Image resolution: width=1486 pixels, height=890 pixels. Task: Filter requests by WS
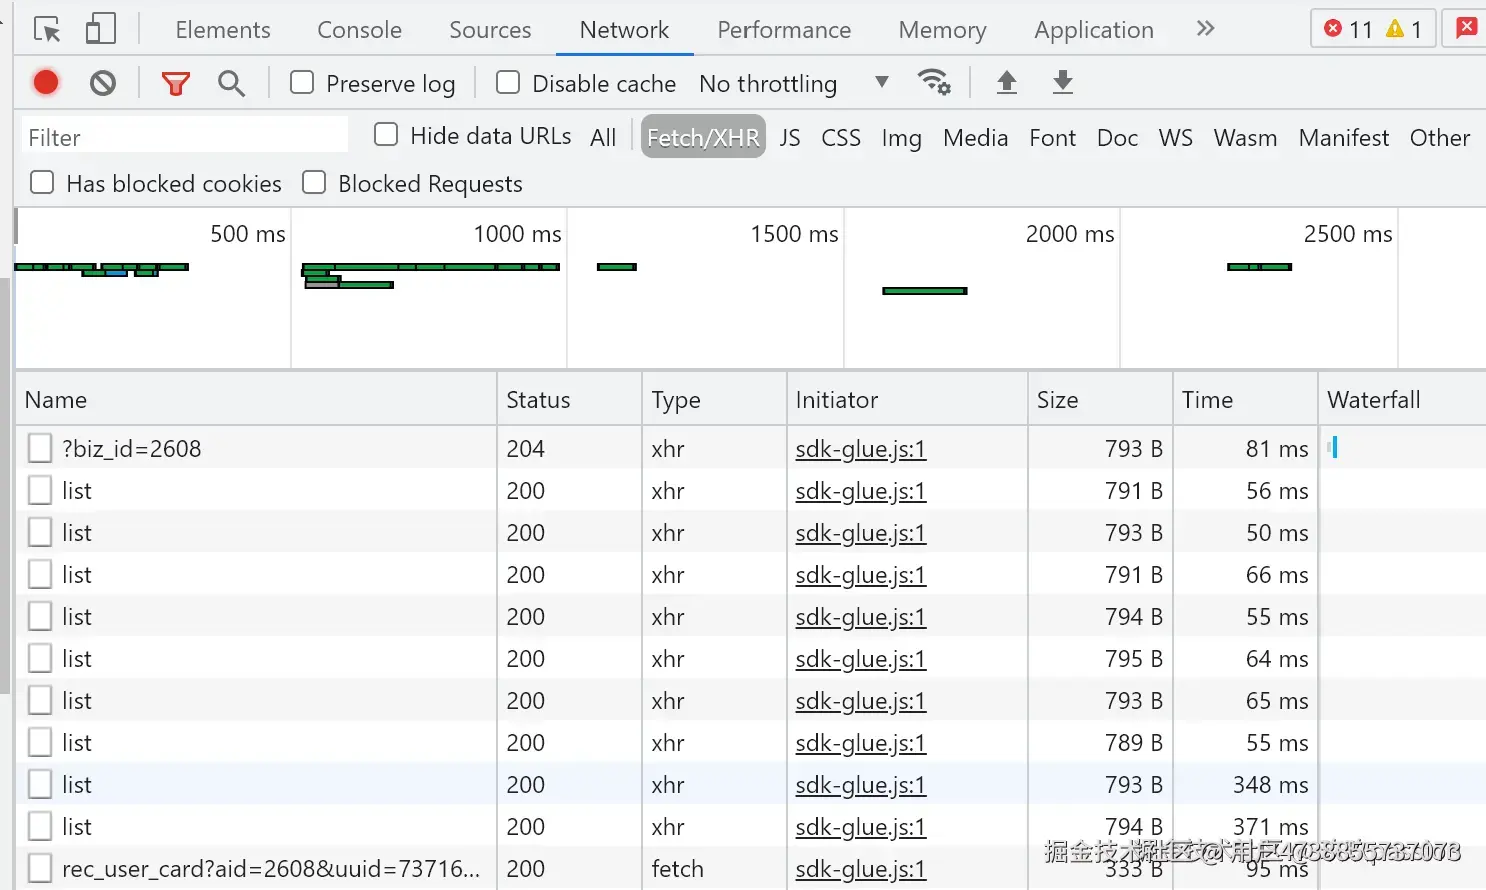[1176, 137]
